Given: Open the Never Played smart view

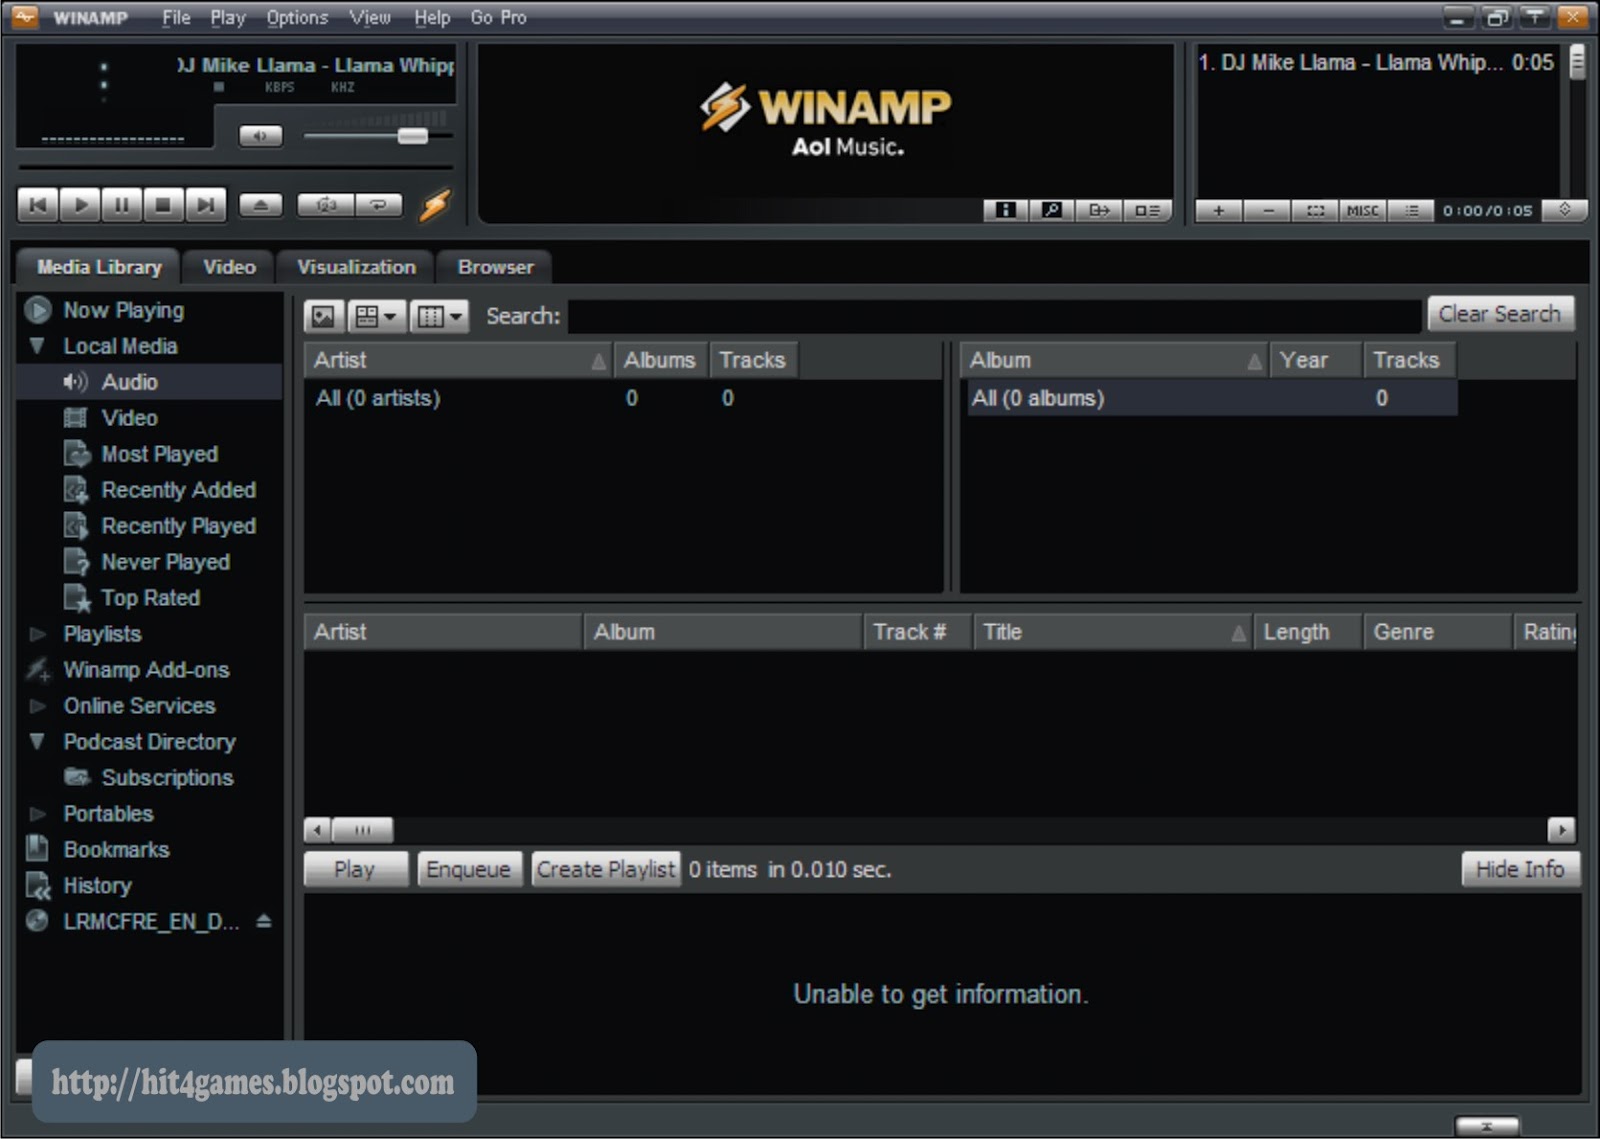Looking at the screenshot, I should tap(165, 562).
